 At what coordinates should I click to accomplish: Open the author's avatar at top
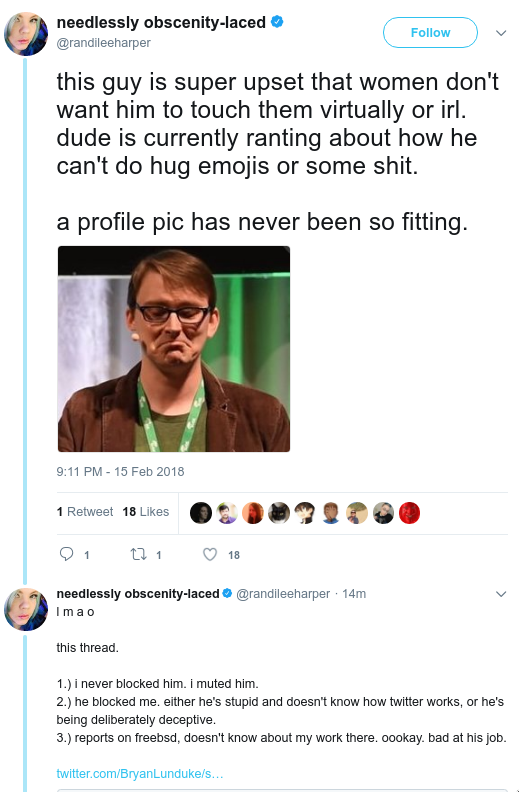26,34
